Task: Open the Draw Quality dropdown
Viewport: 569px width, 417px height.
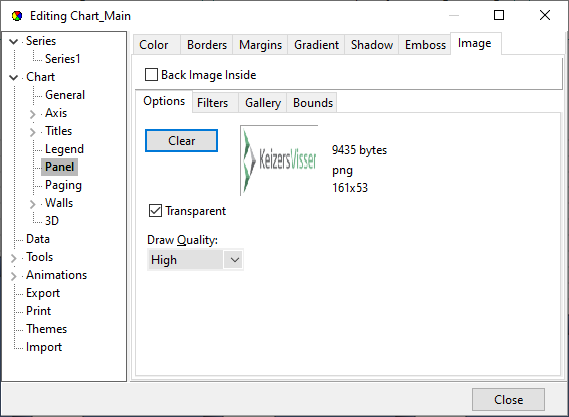Action: (234, 260)
